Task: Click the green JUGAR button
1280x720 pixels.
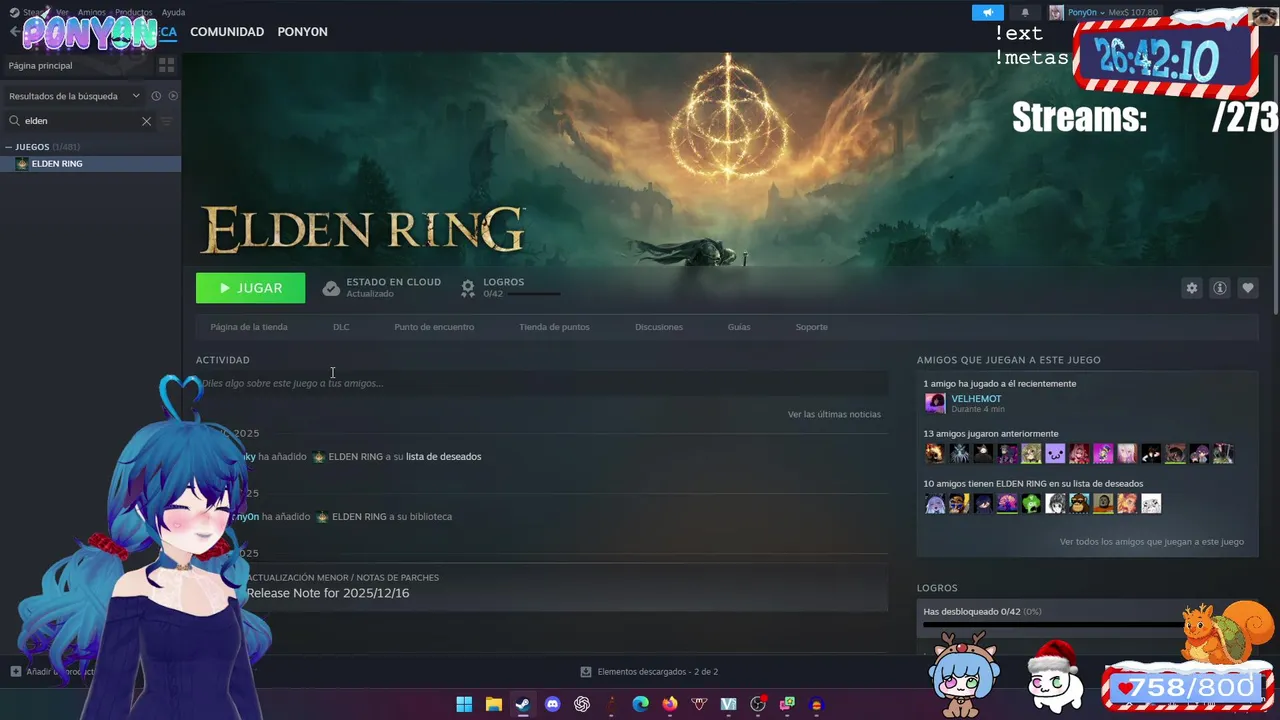Action: (x=251, y=288)
